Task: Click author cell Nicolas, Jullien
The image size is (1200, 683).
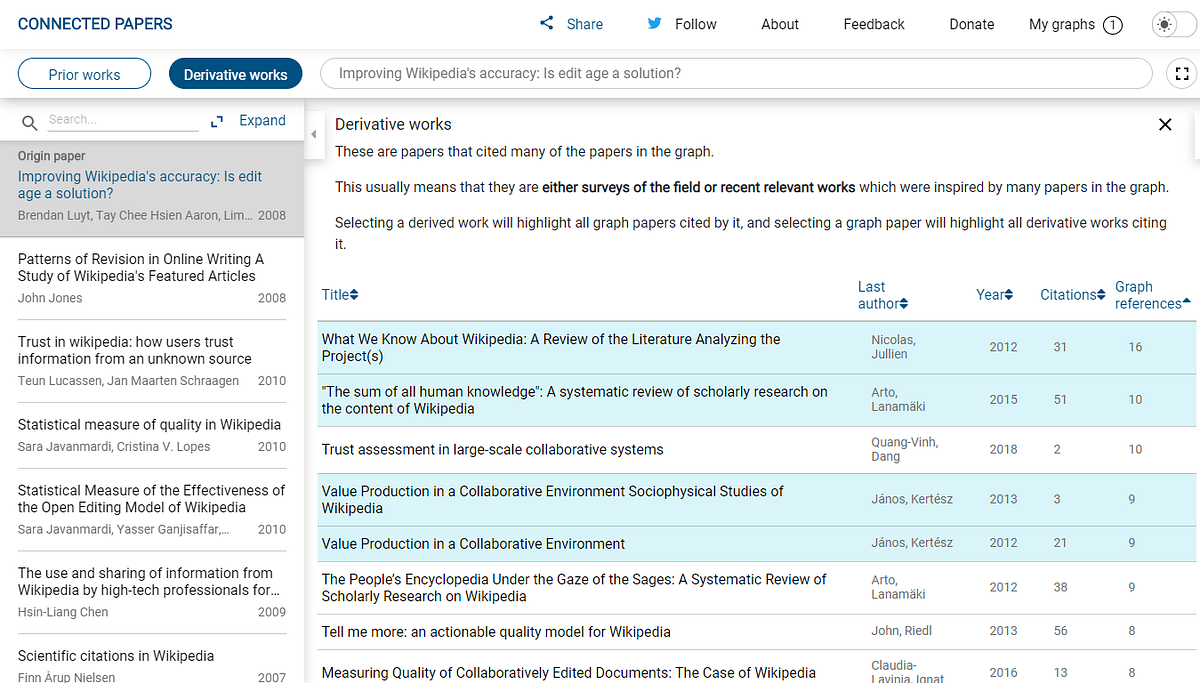Action: pos(893,347)
